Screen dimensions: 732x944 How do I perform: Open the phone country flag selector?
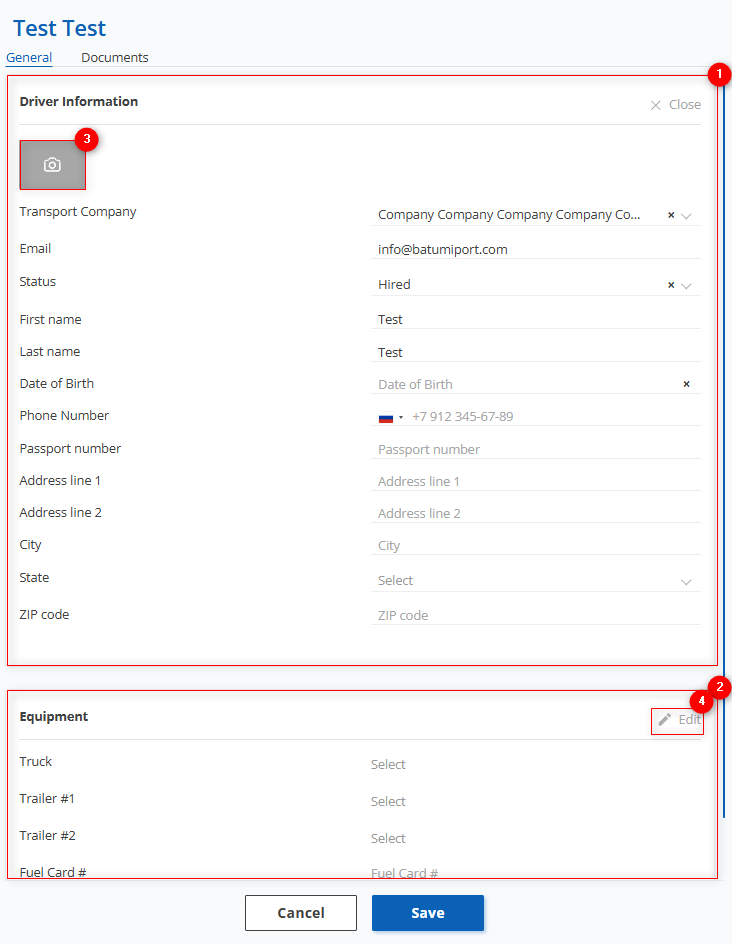[x=390, y=417]
